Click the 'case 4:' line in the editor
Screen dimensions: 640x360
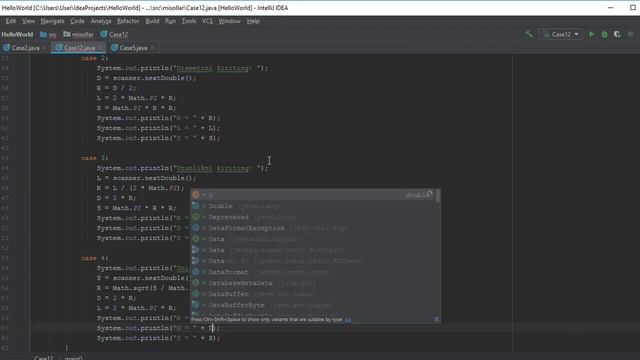click(94, 258)
